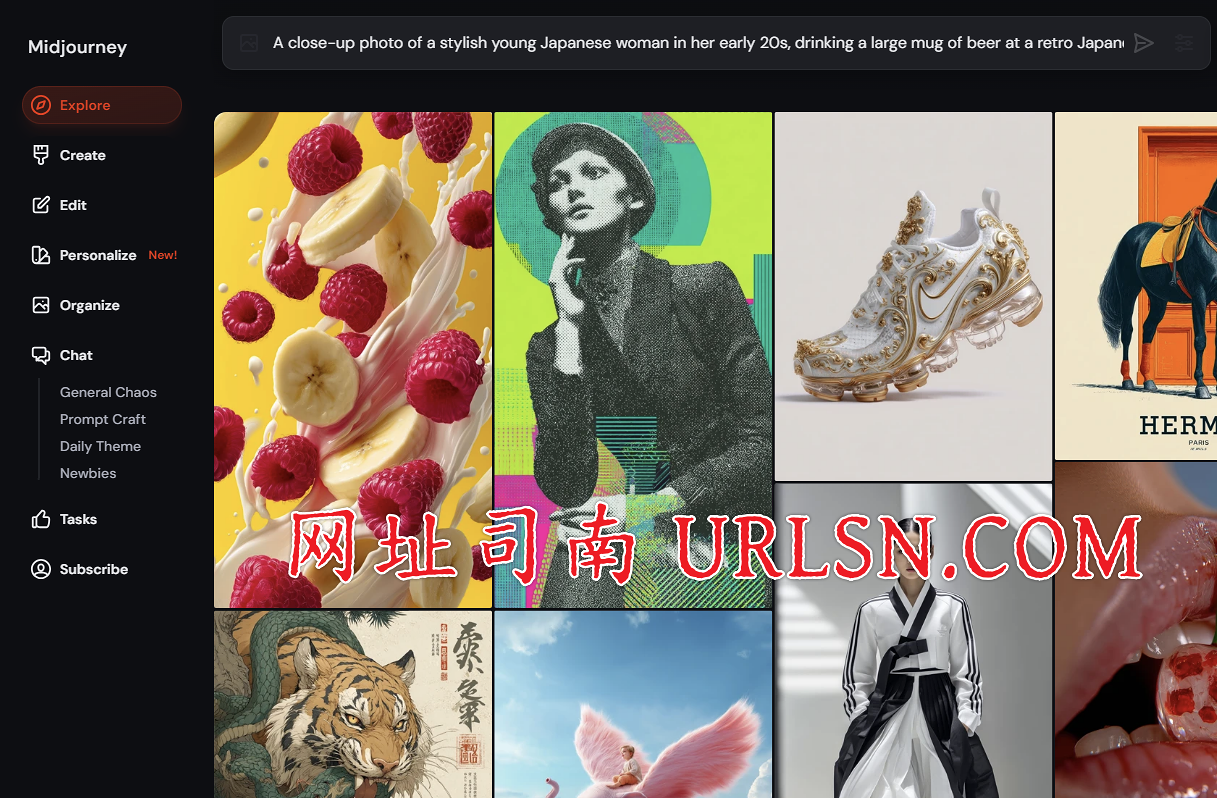This screenshot has width=1217, height=798.
Task: Open the Prompt Craft chat room
Action: [x=103, y=419]
